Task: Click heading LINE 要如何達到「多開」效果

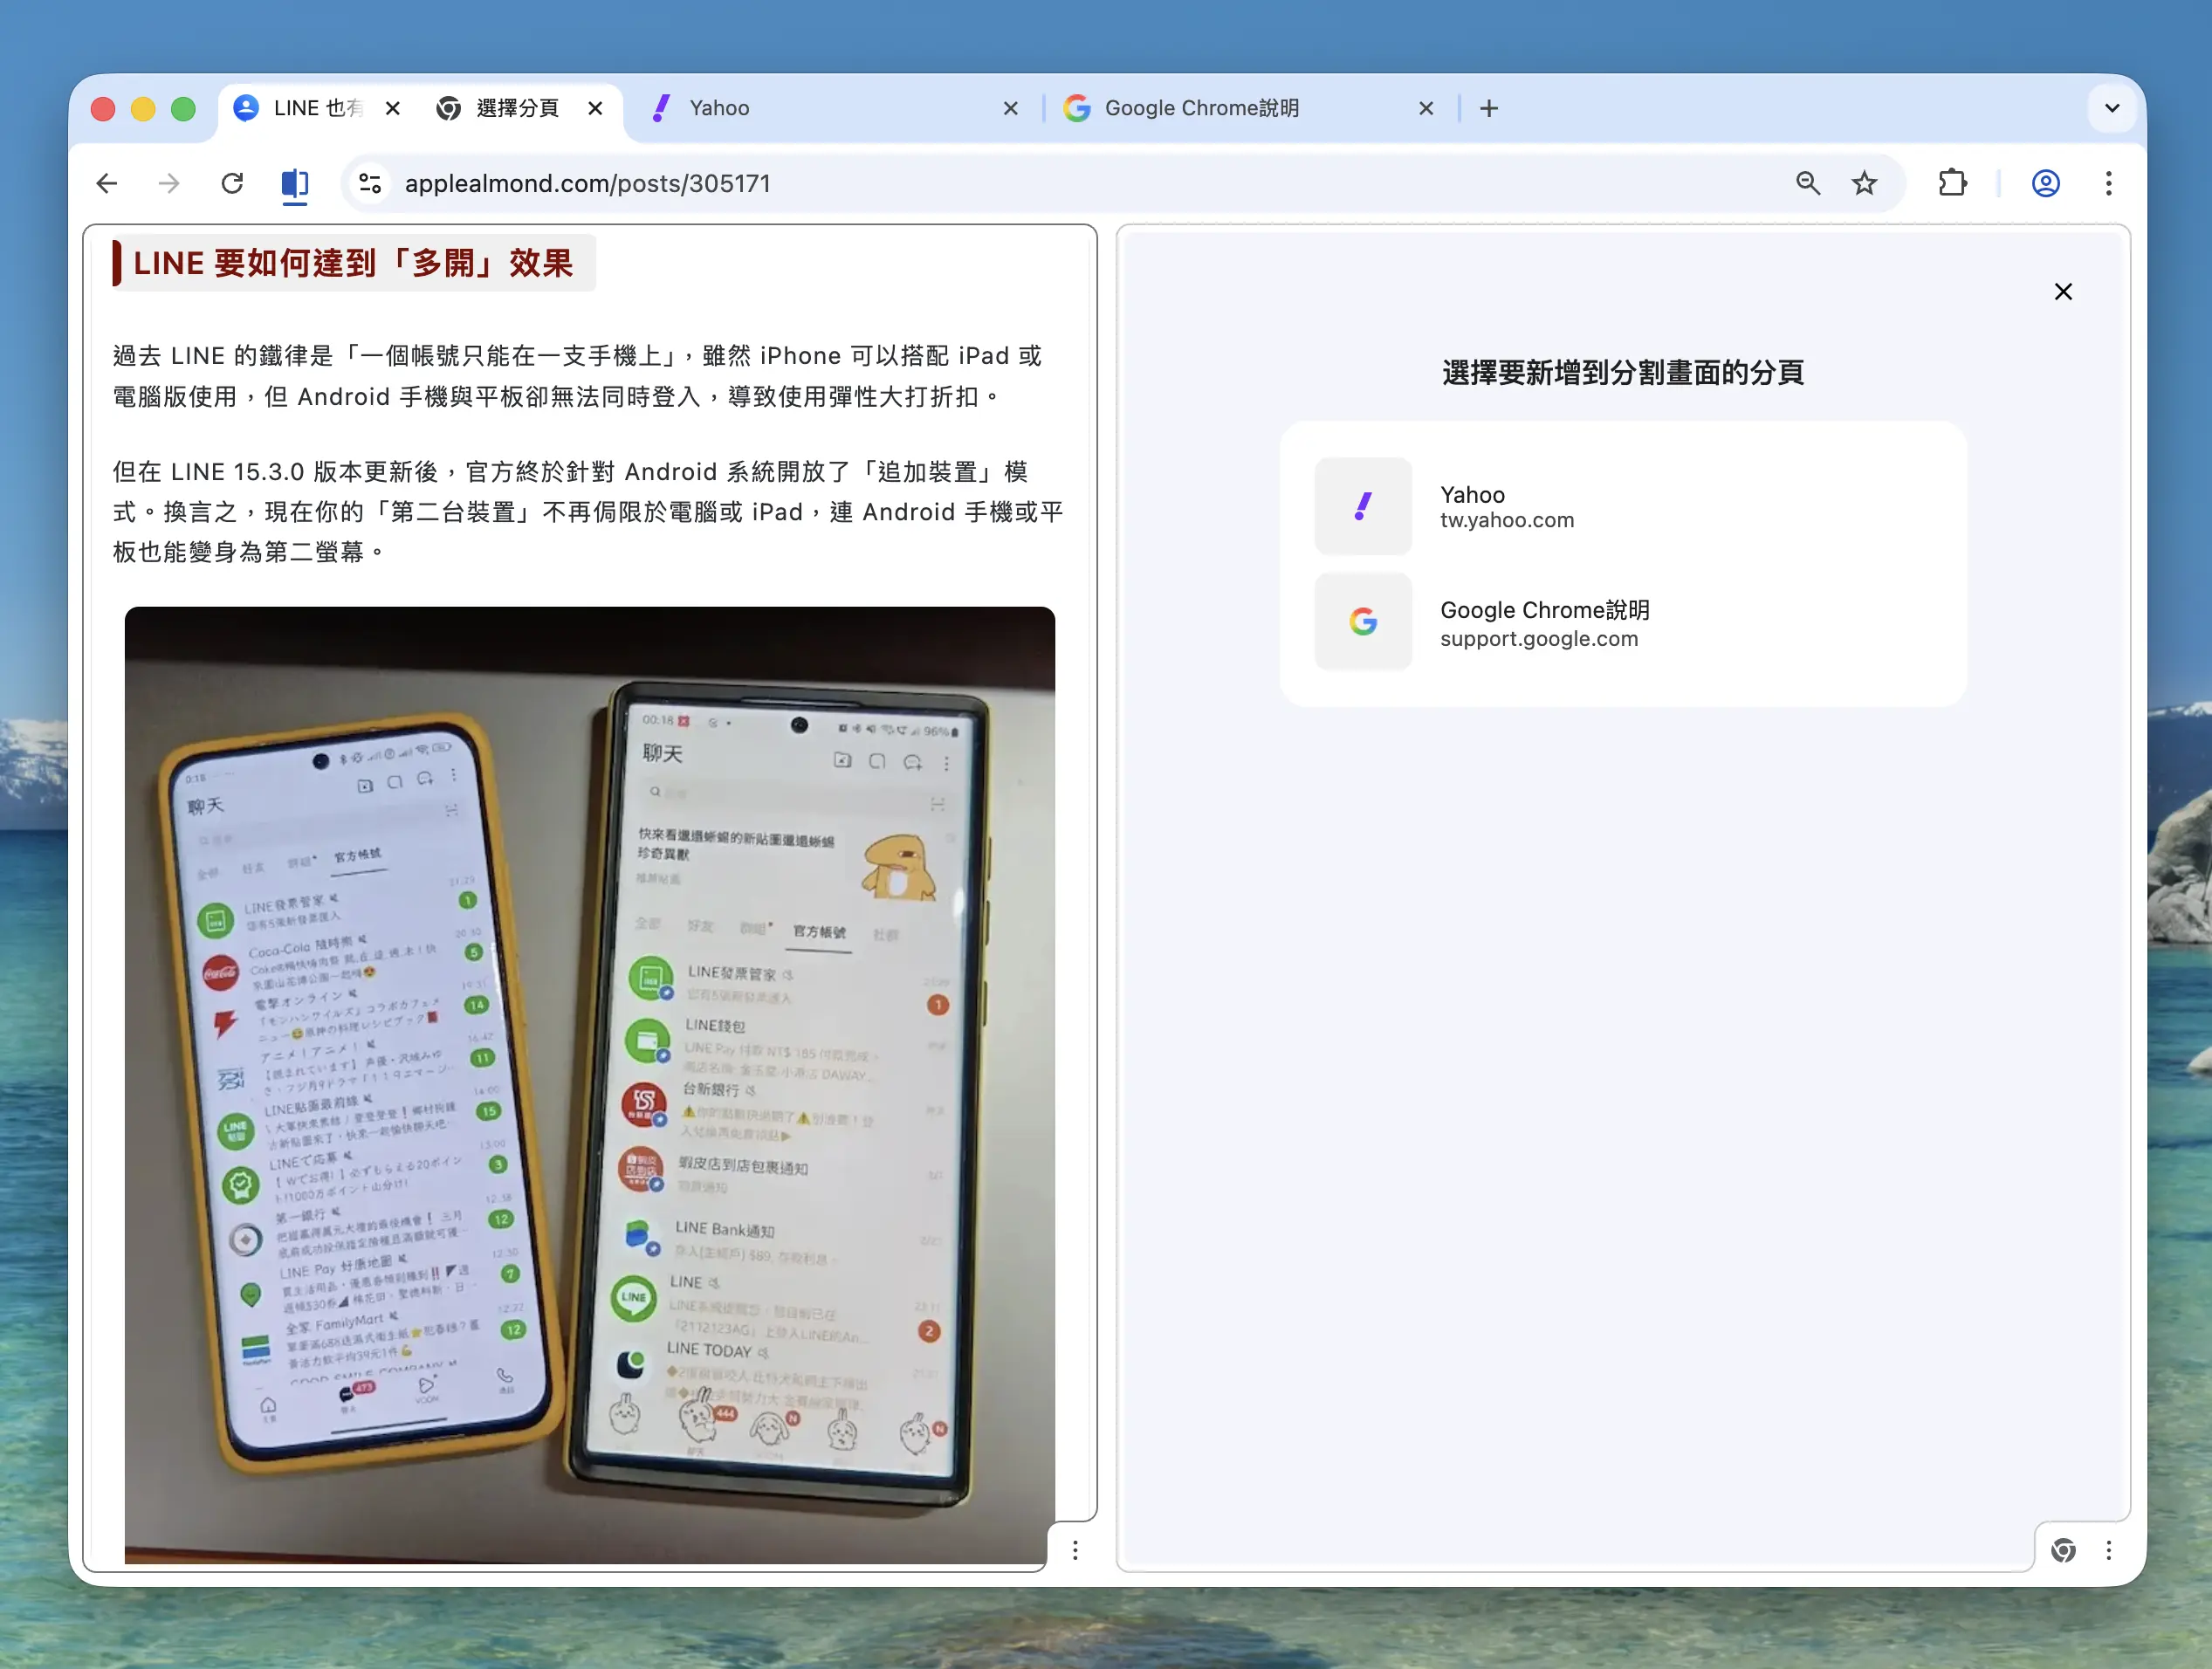Action: pos(353,263)
